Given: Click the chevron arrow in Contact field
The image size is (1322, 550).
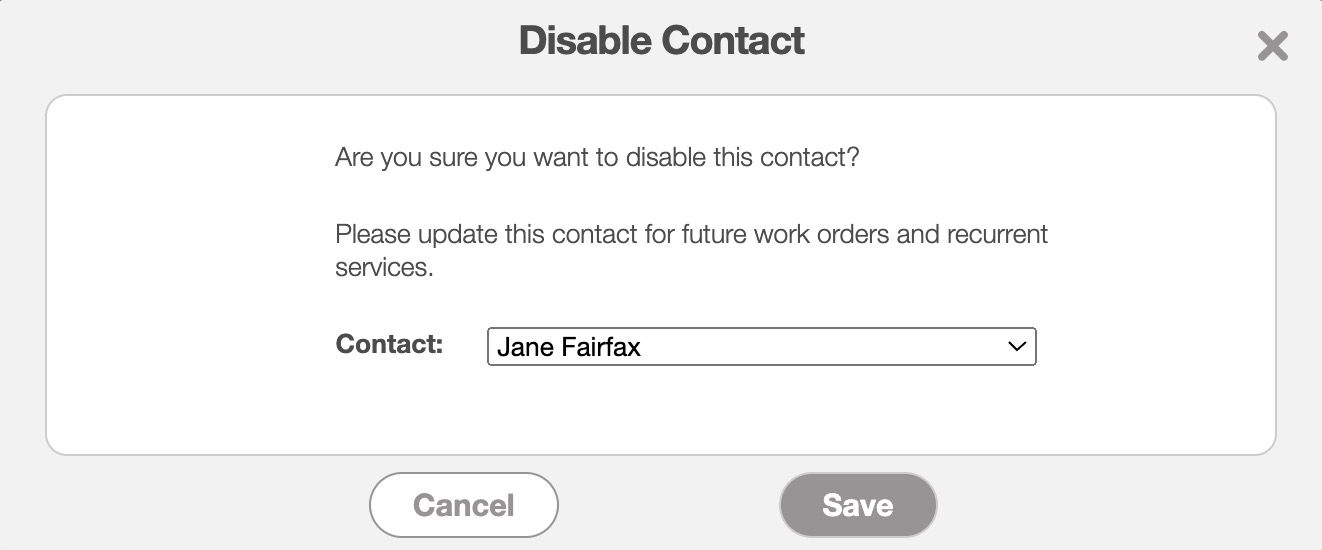Looking at the screenshot, I should [x=1017, y=347].
